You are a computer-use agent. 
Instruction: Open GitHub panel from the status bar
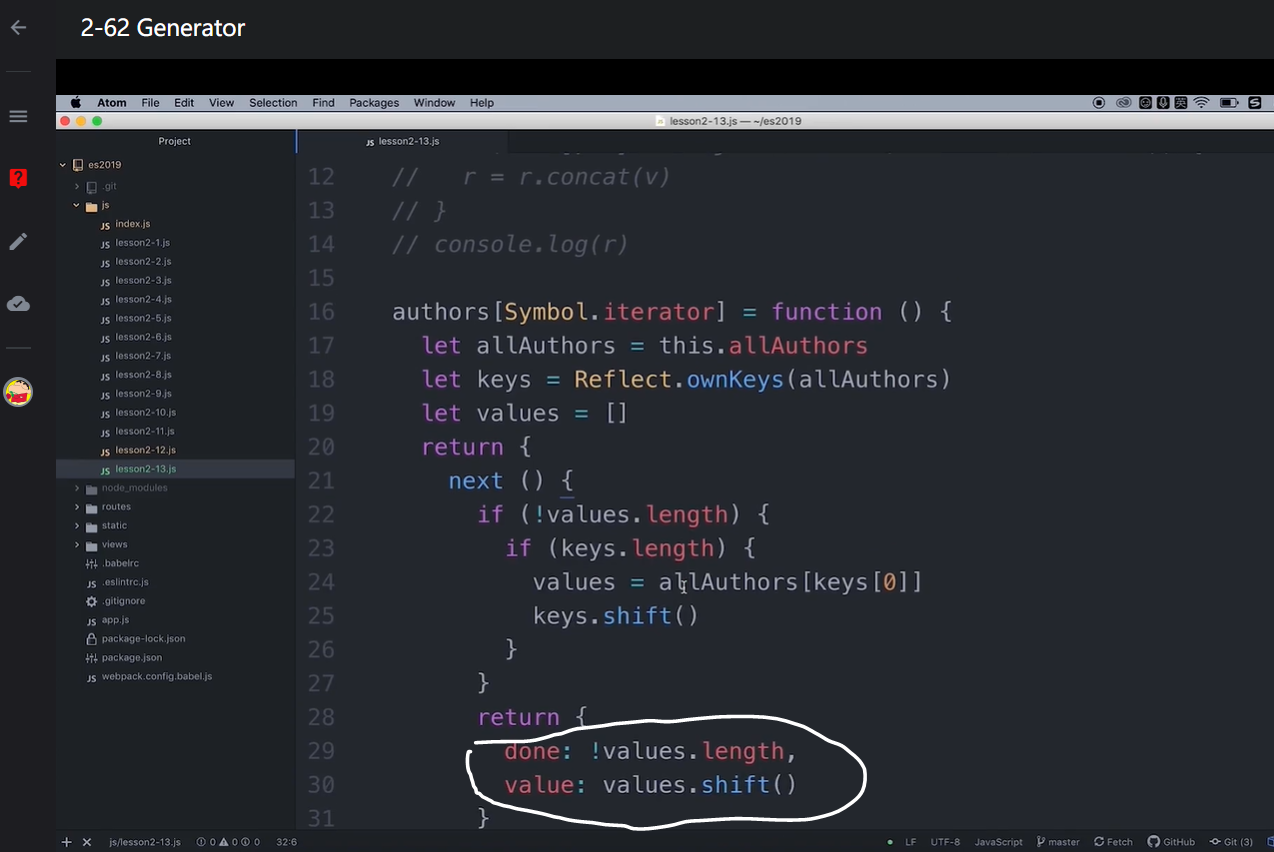(x=1171, y=842)
